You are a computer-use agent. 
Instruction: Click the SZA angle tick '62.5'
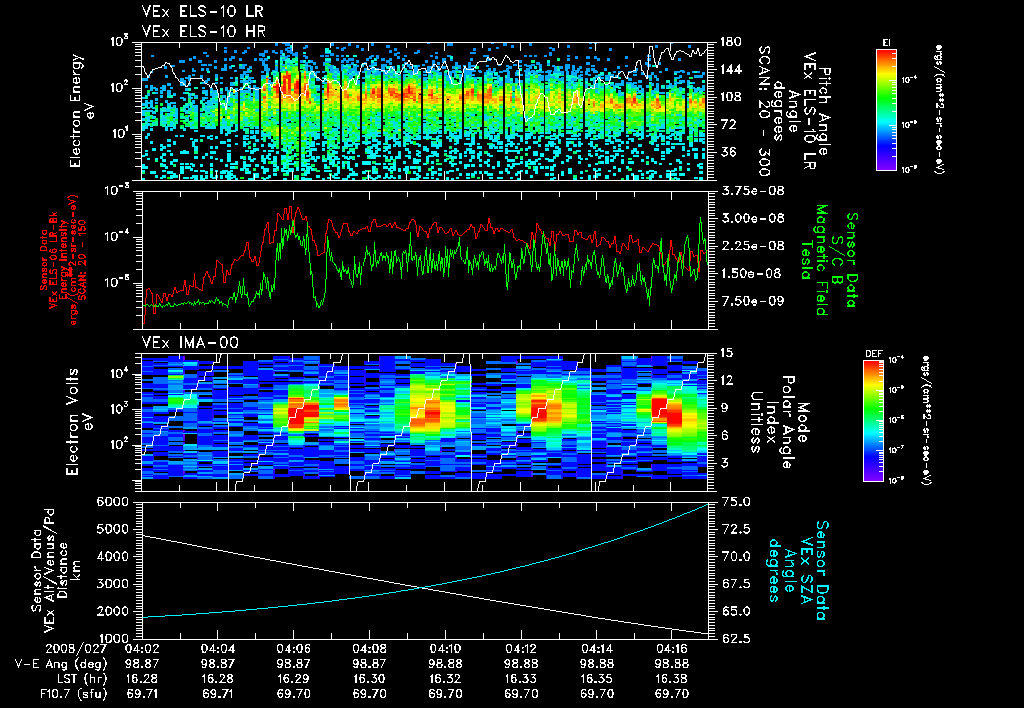735,638
